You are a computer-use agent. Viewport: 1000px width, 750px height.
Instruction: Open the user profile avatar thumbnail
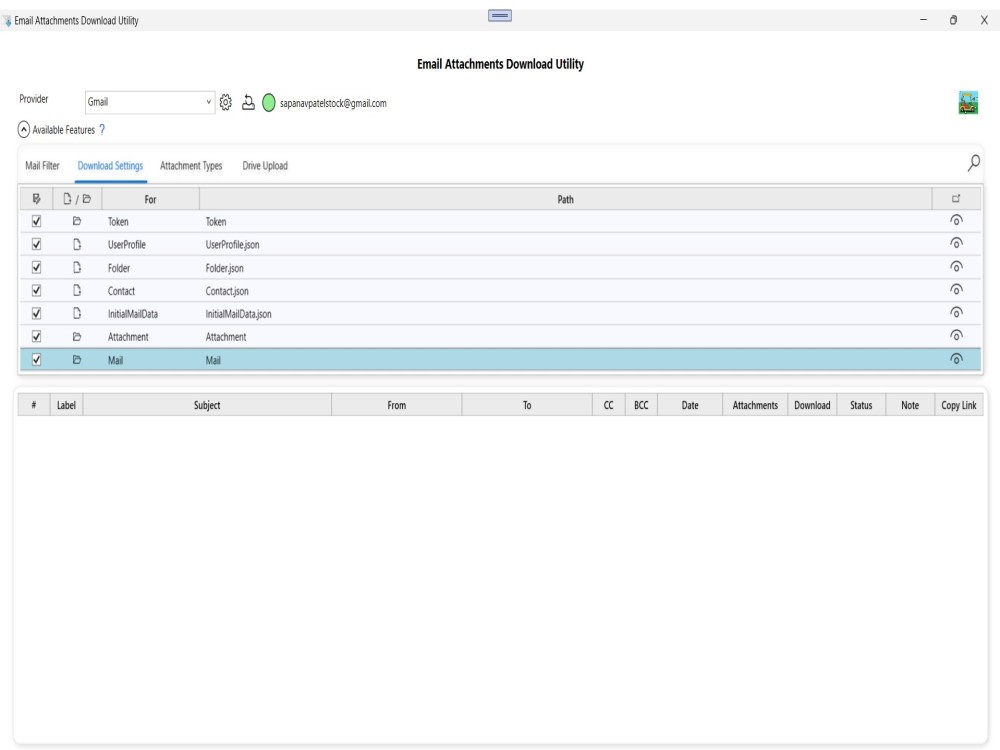pos(967,102)
